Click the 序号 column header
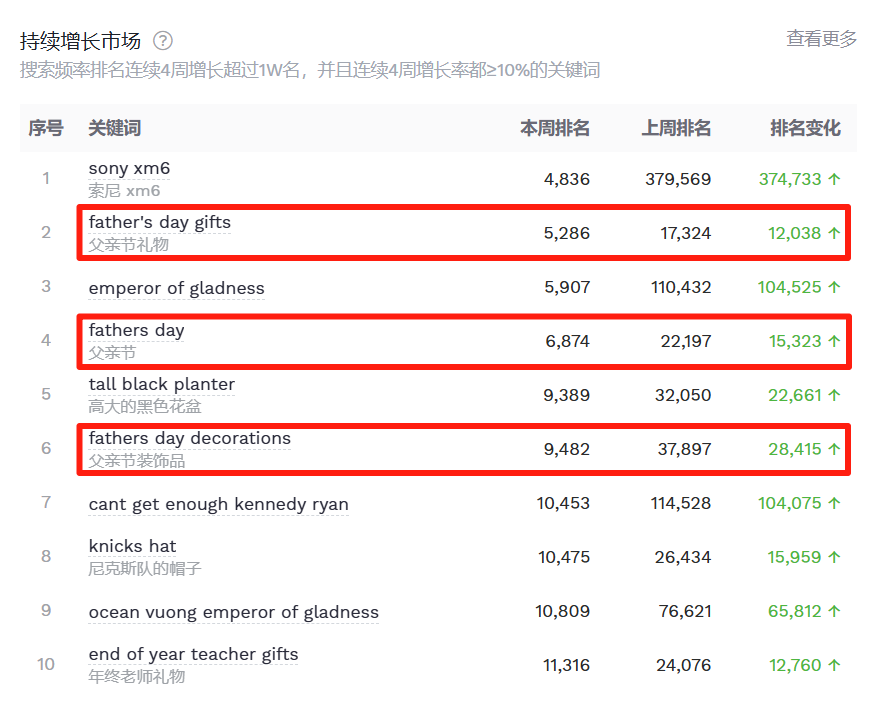 (x=46, y=128)
